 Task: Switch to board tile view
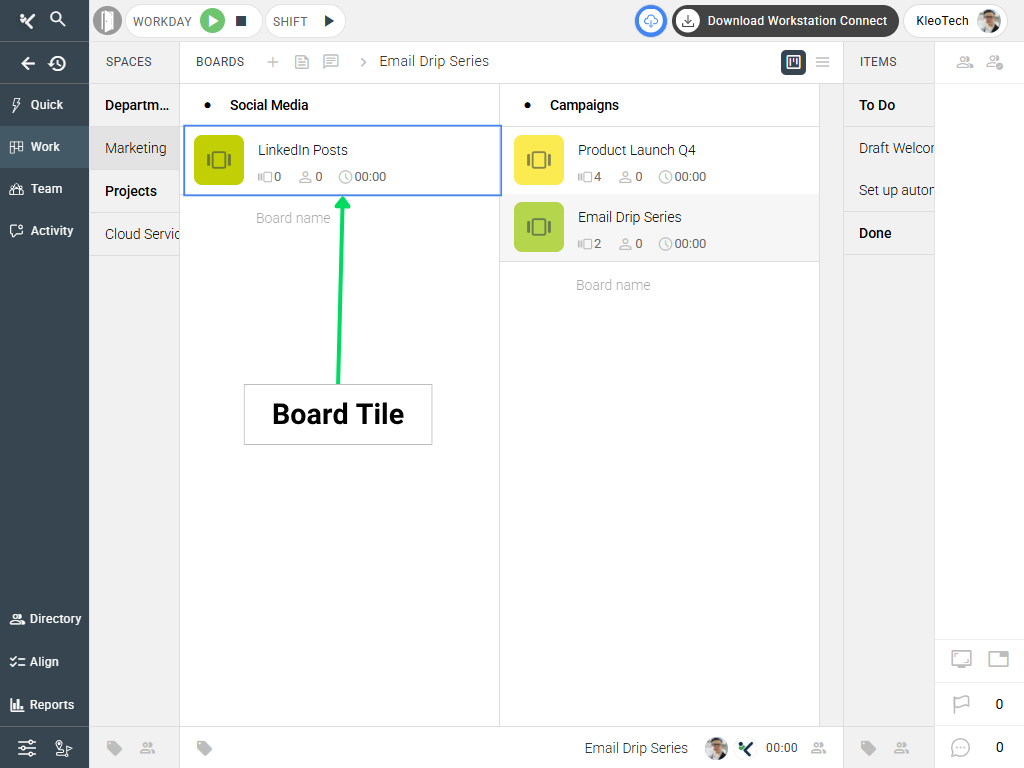(x=793, y=62)
